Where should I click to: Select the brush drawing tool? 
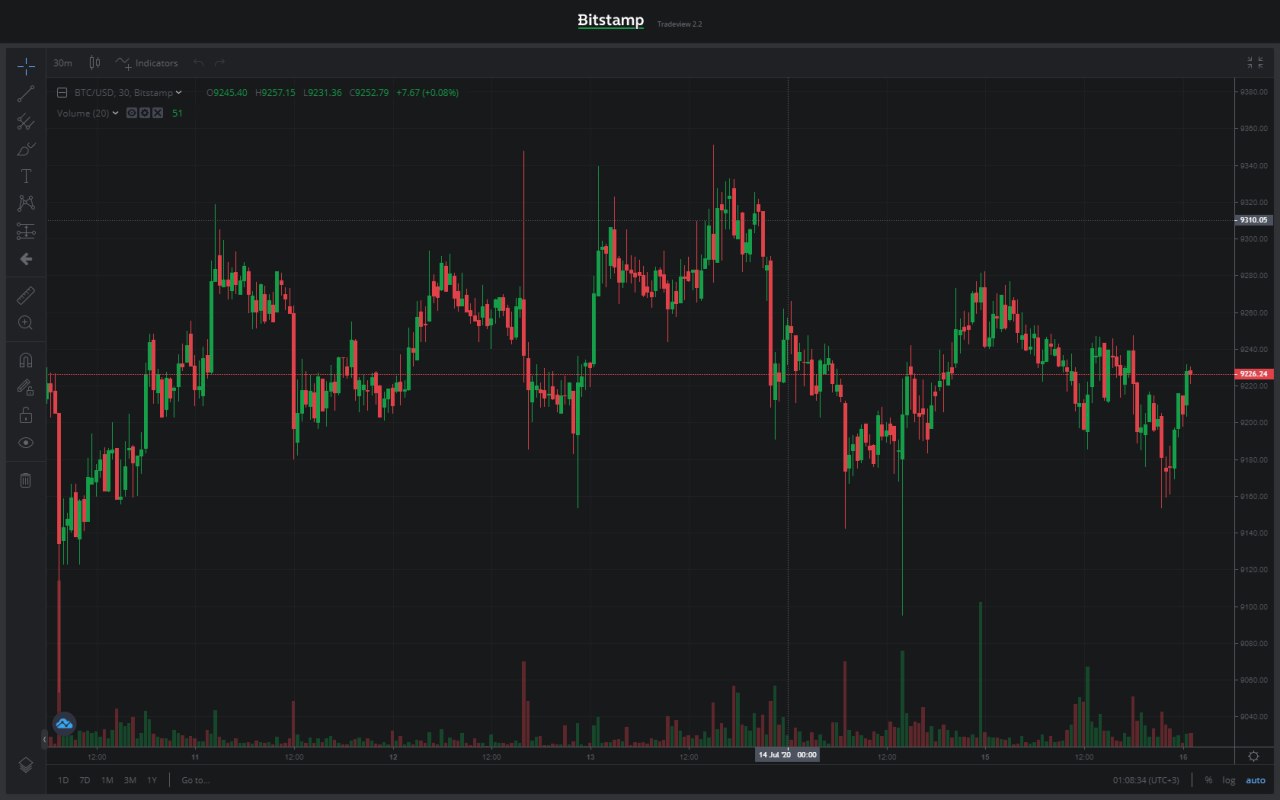click(26, 149)
